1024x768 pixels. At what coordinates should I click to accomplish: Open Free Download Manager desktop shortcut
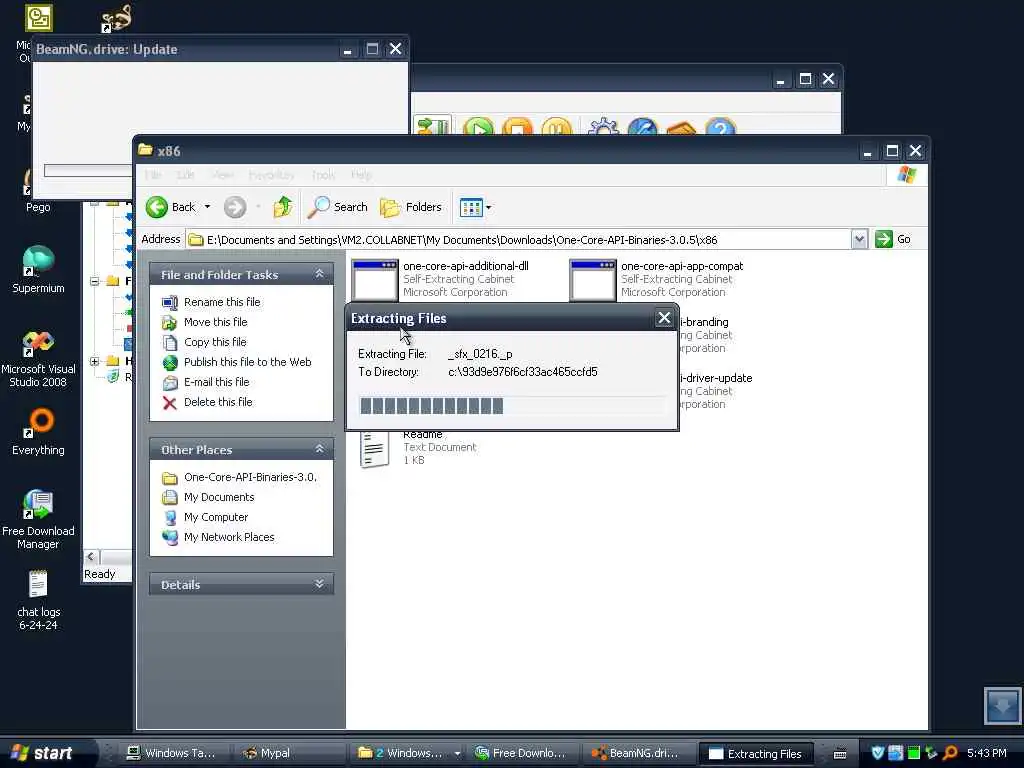38,520
